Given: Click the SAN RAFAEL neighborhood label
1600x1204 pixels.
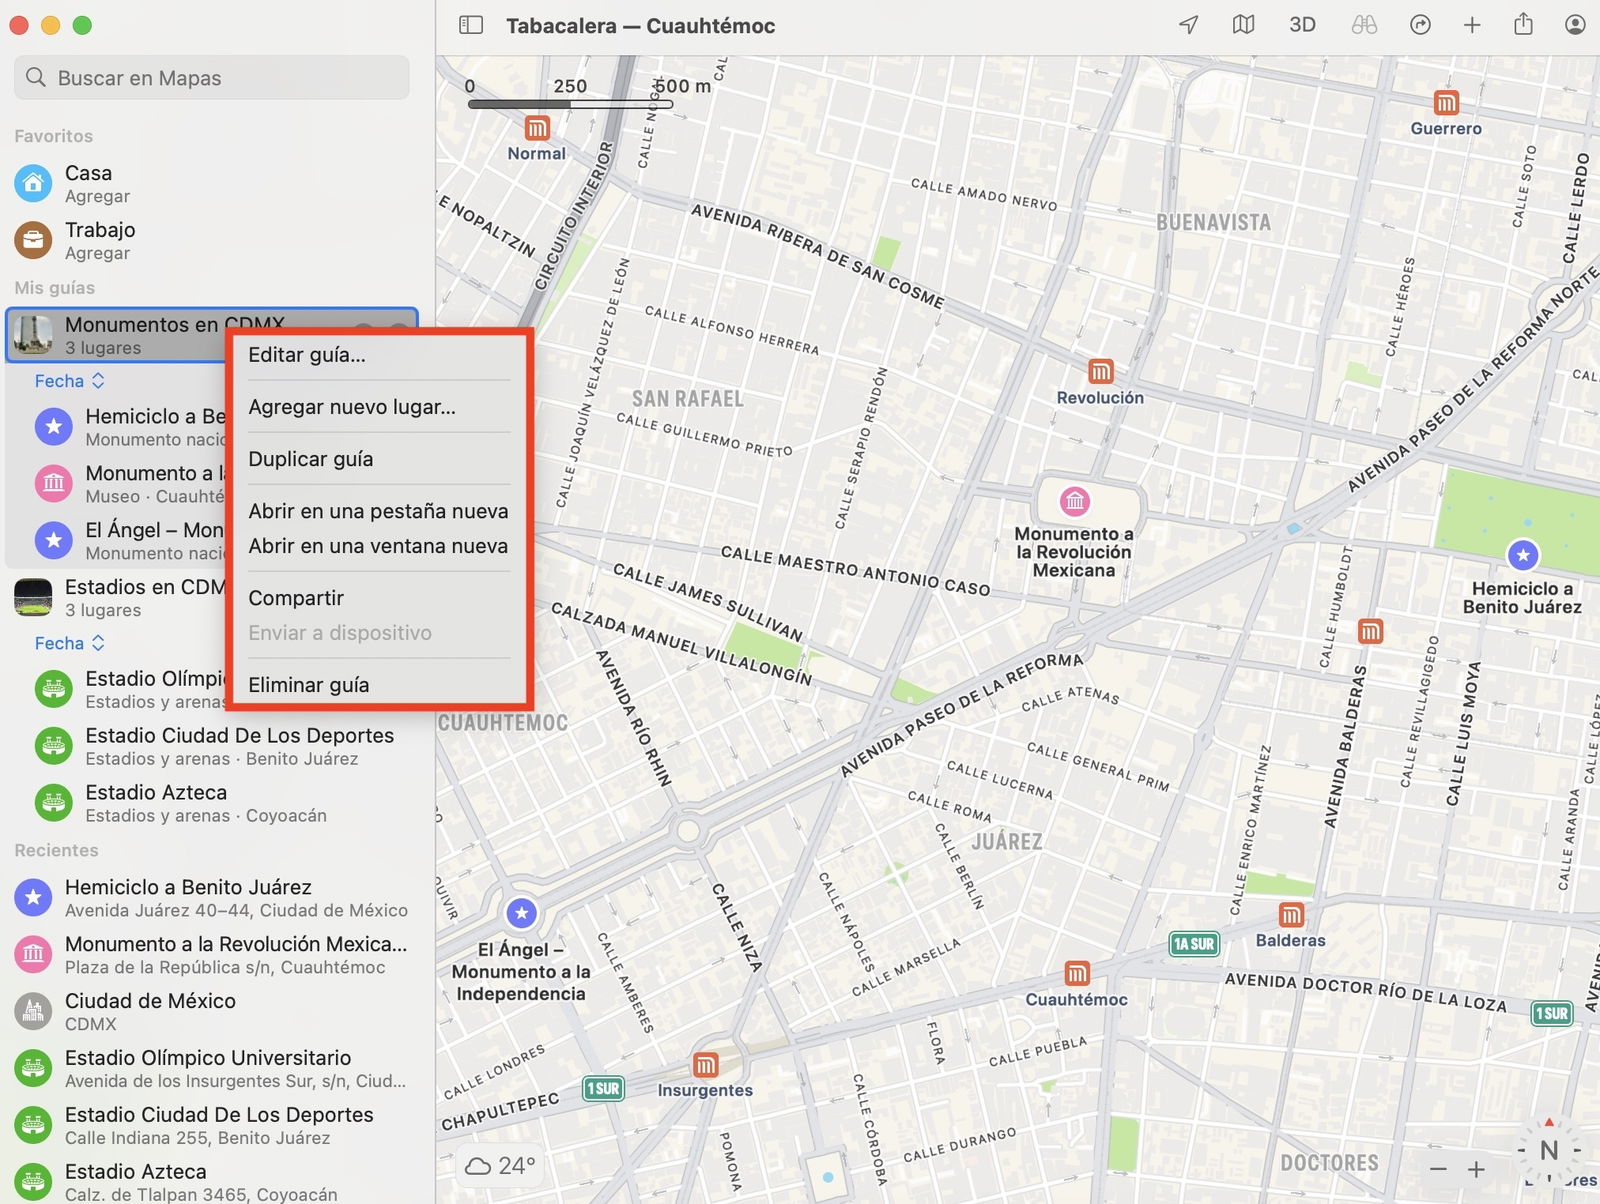Looking at the screenshot, I should click(688, 399).
